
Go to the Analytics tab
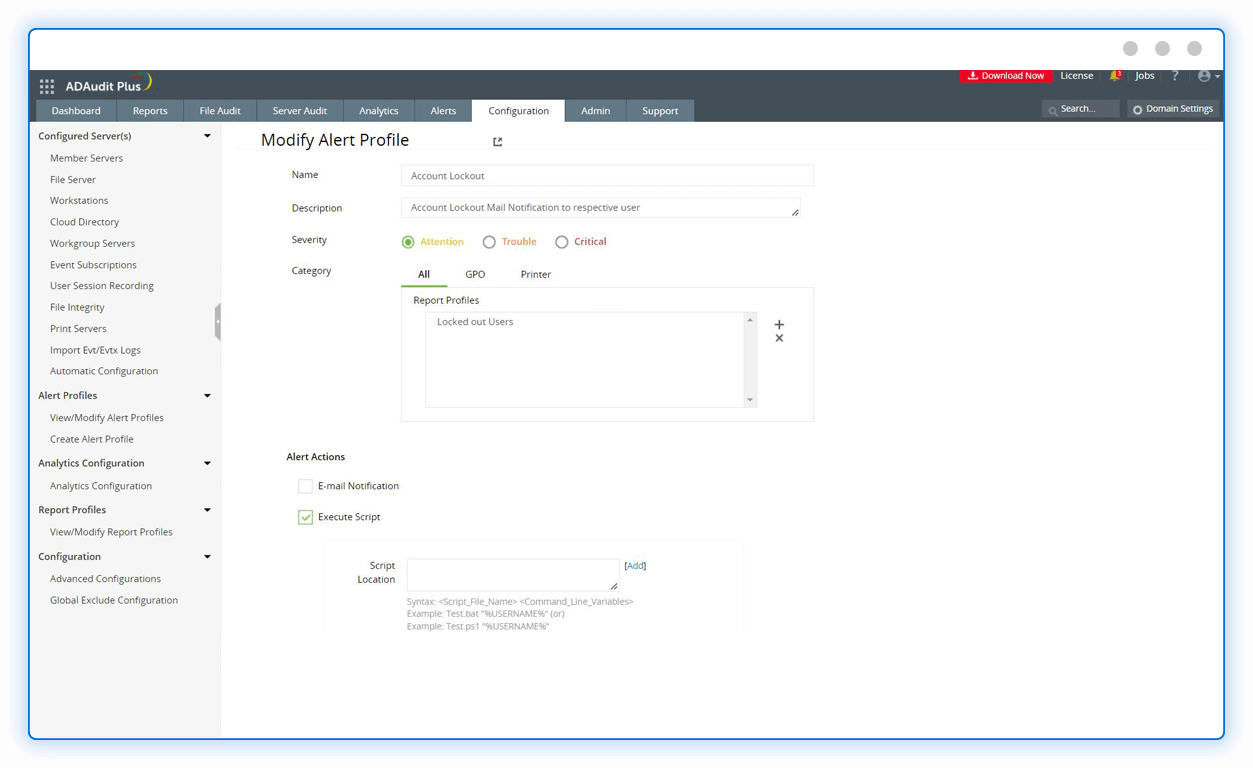(379, 111)
